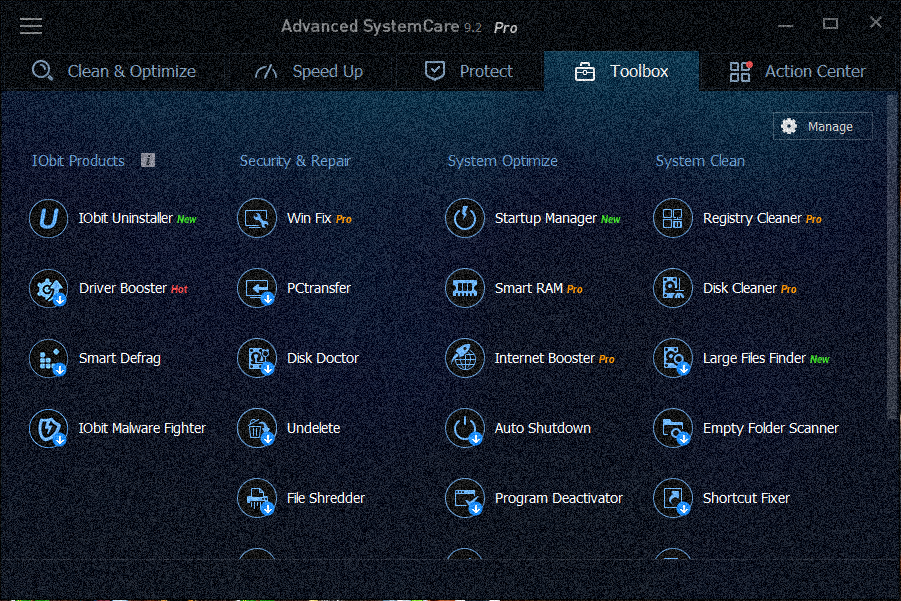Launch IObit Uninstaller icon
Screen dimensions: 901x601
click(x=49, y=218)
